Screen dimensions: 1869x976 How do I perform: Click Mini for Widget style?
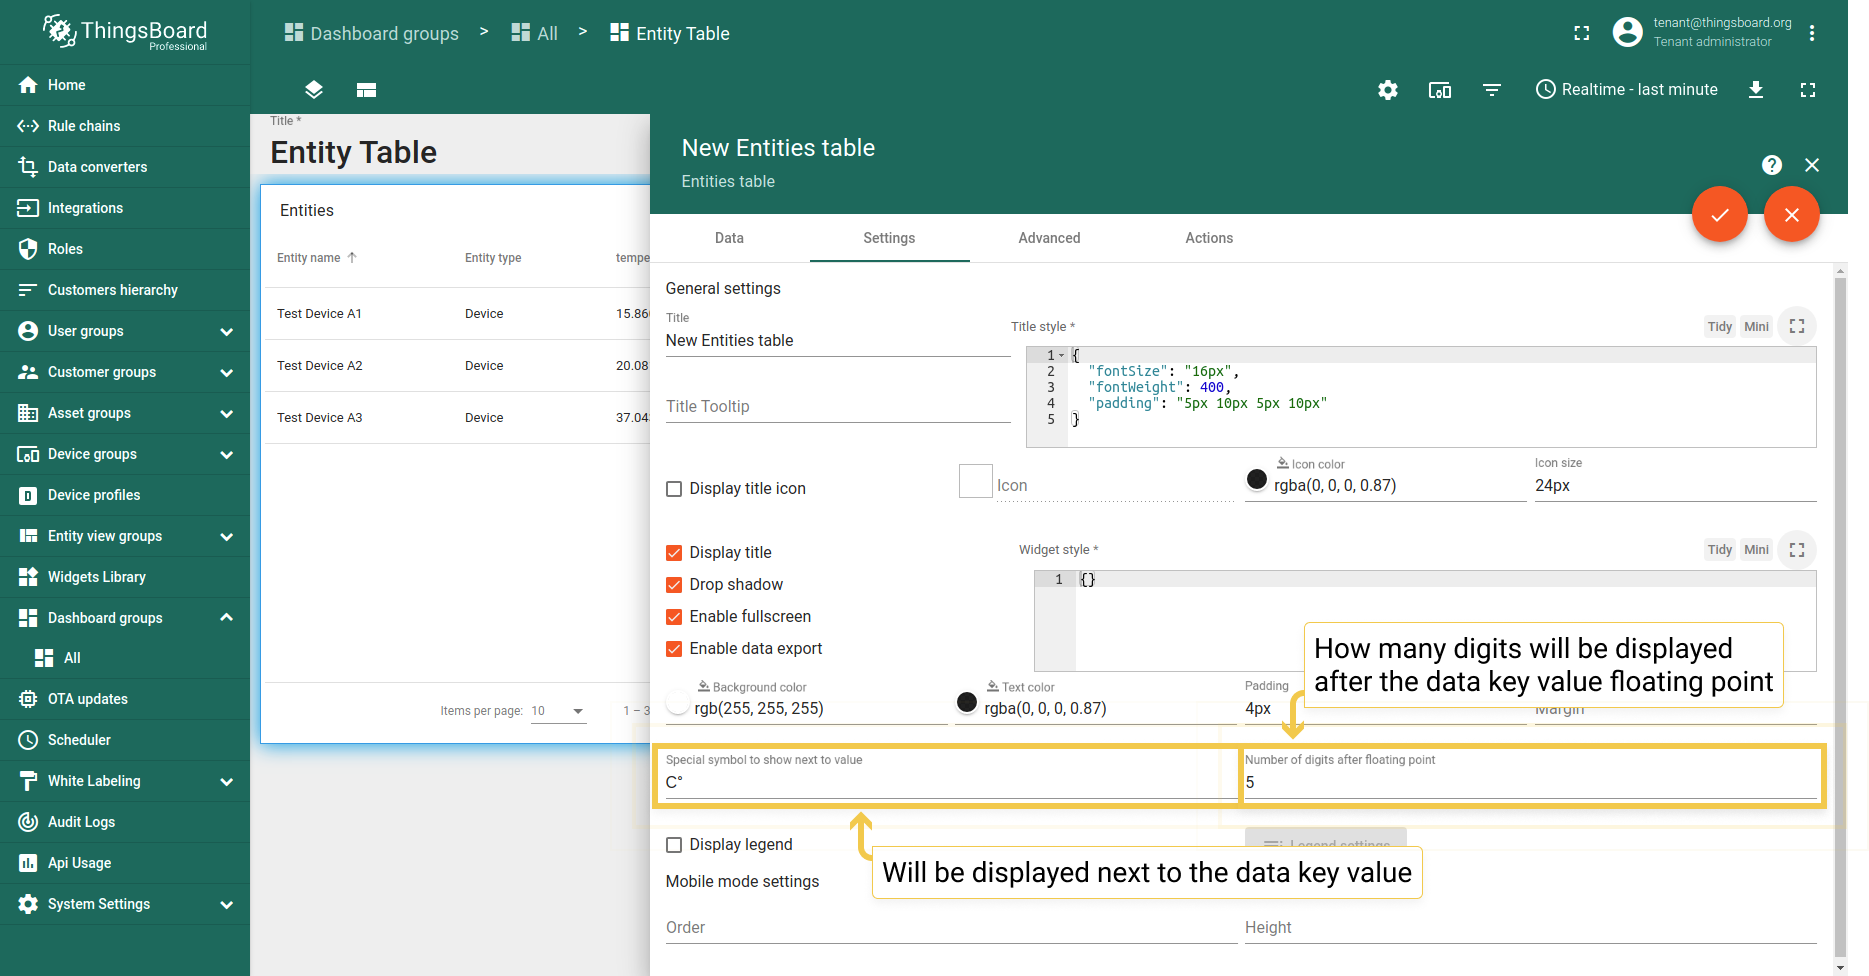(1756, 550)
